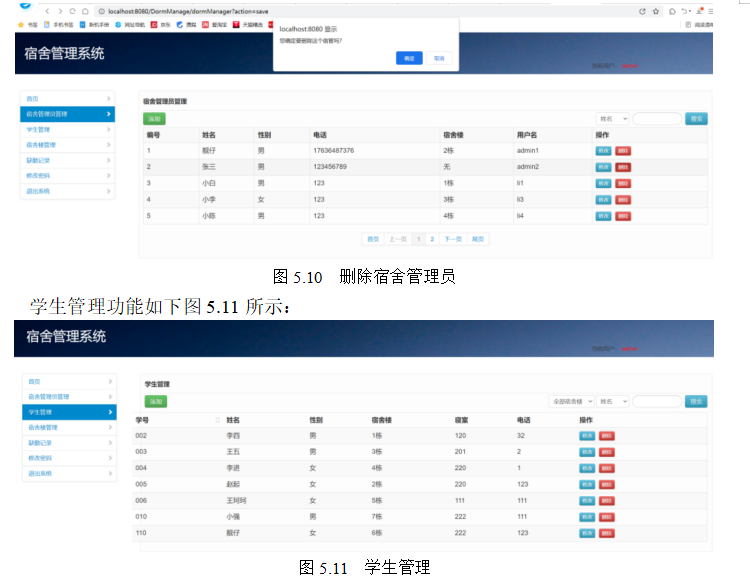
Task: Click 学号 column header in student table
Action: click(x=142, y=420)
